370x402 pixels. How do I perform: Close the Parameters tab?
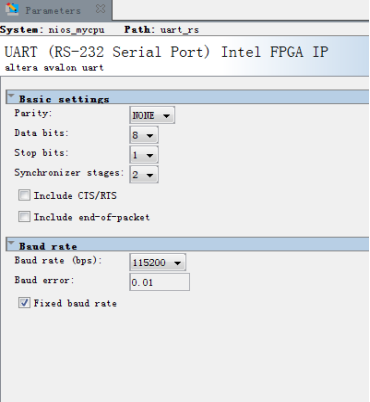(100, 9)
